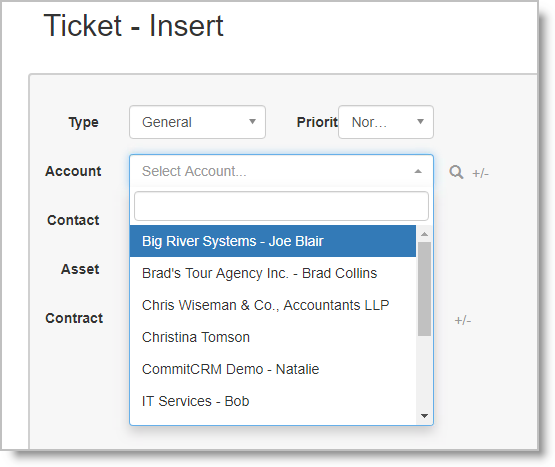Screen dimensions: 555x467
Task: Open the Type dropdown showing General
Action: click(x=197, y=122)
